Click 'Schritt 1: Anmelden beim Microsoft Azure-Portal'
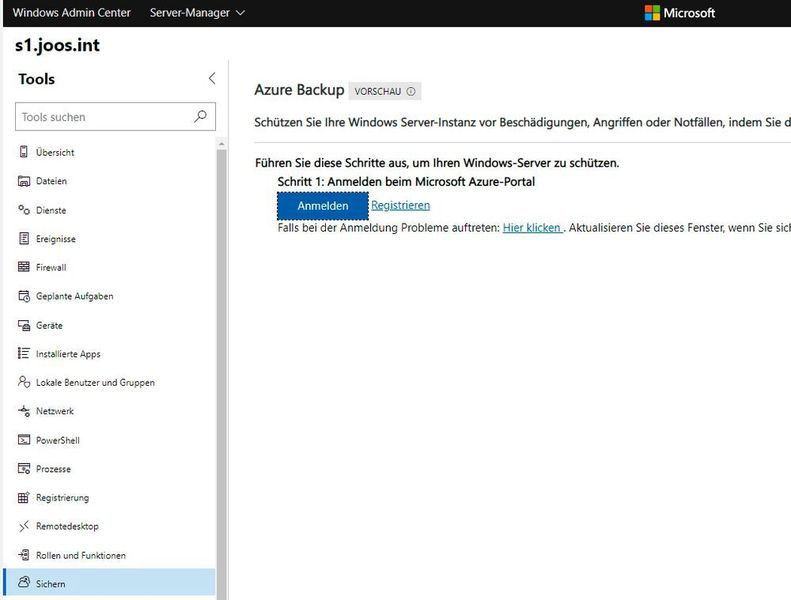The image size is (791, 600). coord(406,182)
